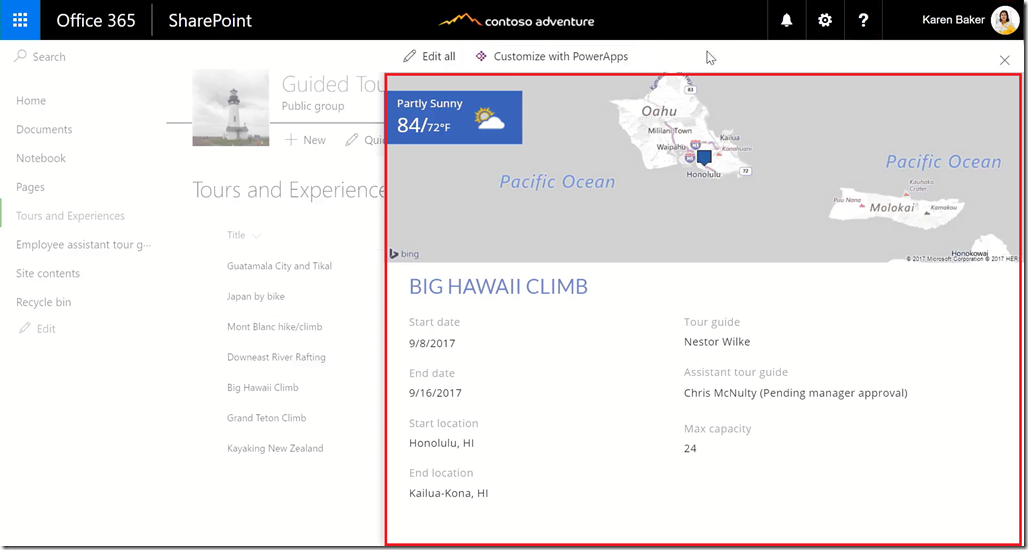Open Grand Teton Climb item
This screenshot has width=1028, height=550.
pos(266,418)
